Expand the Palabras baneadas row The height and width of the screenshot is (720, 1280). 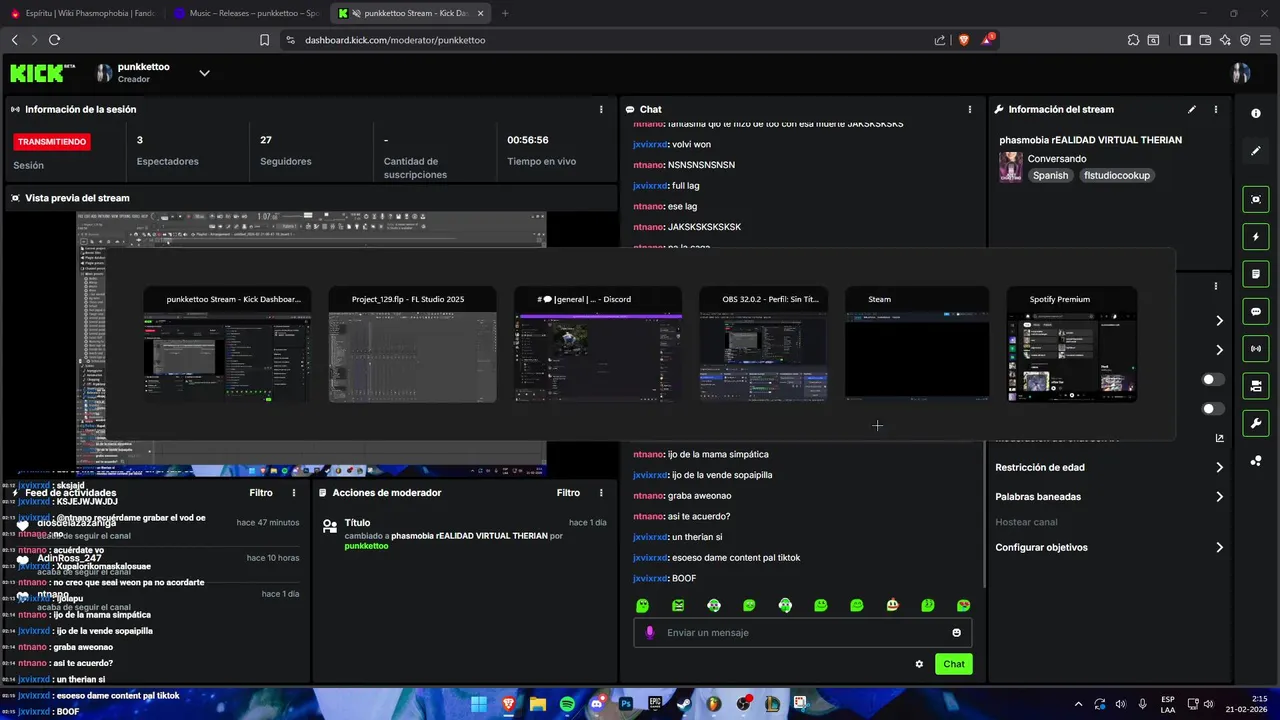click(x=1108, y=497)
